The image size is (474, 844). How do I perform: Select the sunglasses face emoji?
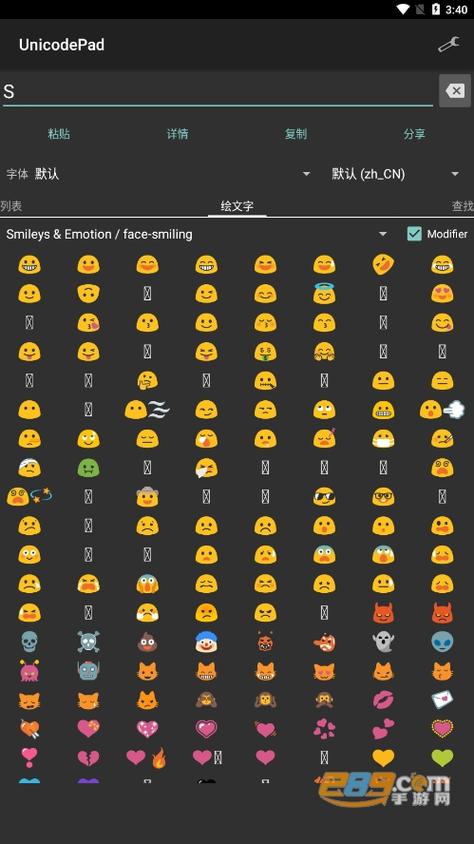click(x=324, y=497)
